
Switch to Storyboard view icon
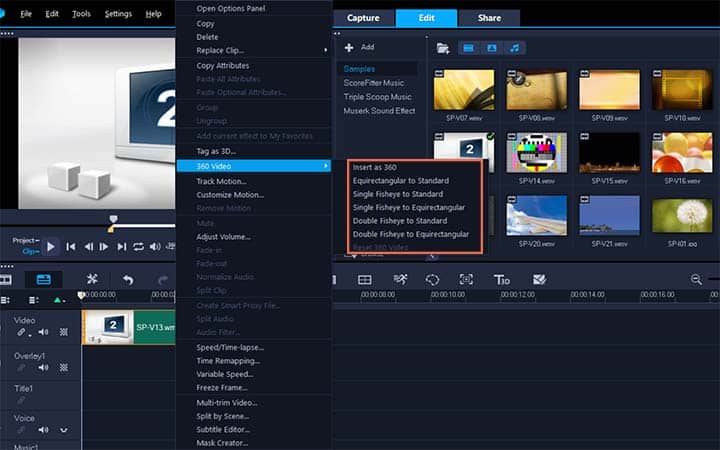point(6,279)
